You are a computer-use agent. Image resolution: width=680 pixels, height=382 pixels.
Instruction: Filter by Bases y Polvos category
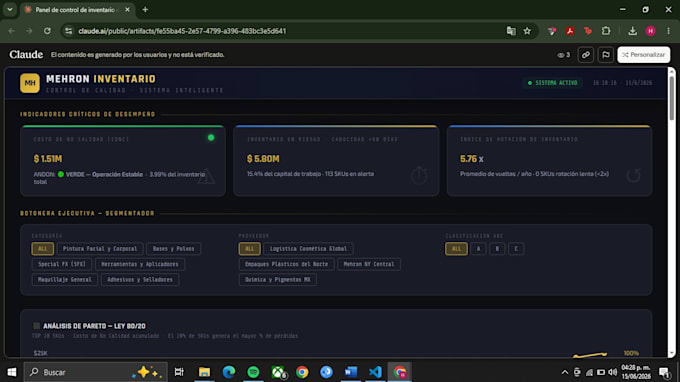coord(173,248)
